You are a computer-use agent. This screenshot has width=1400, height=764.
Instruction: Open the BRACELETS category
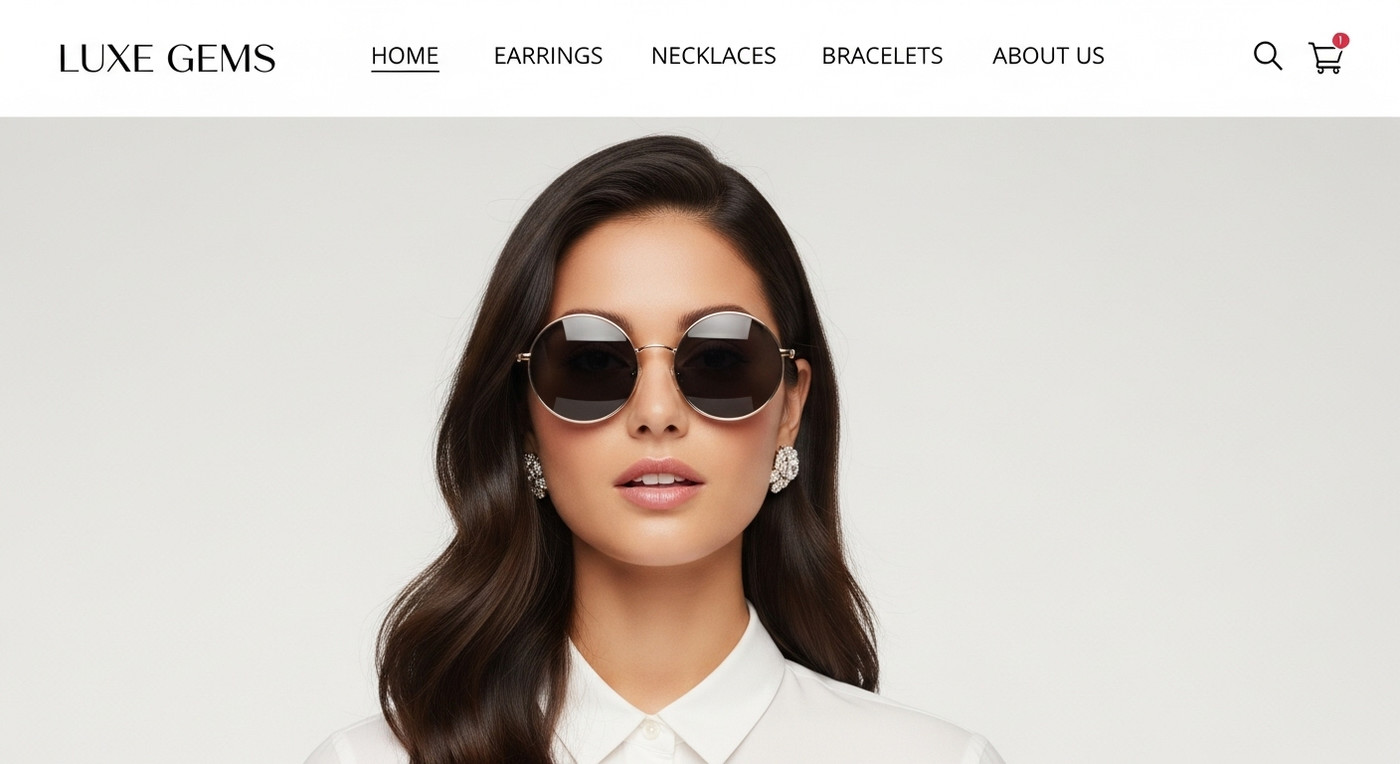click(882, 56)
